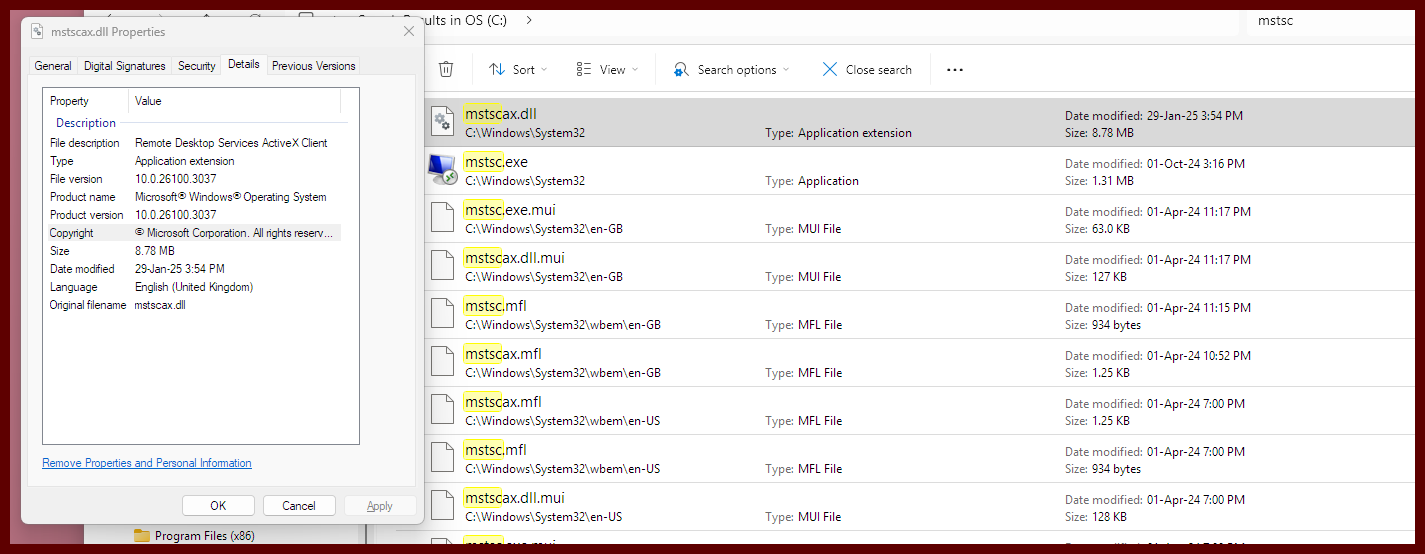Click the Size: 1.31 MB text
This screenshot has width=1425, height=554.
[1099, 181]
